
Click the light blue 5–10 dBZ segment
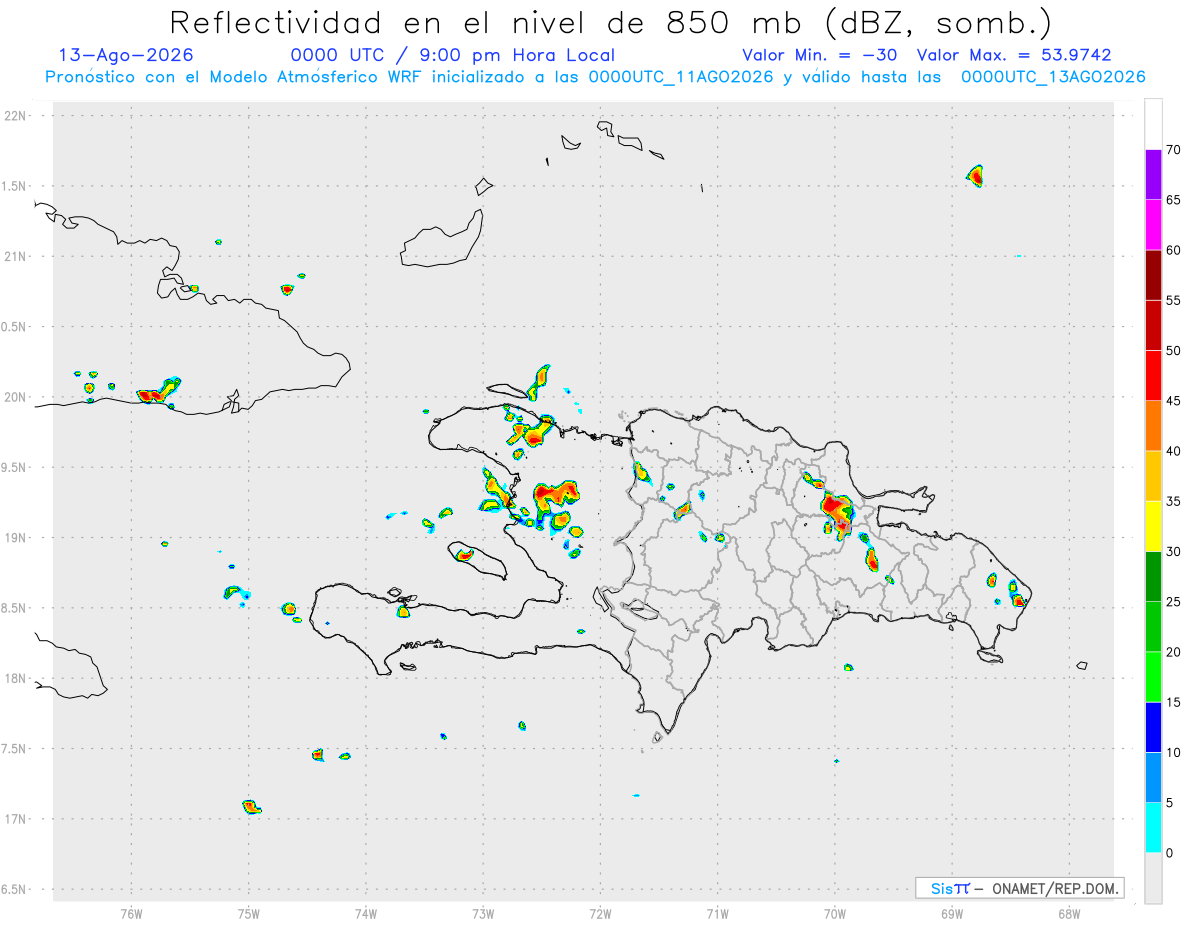1153,777
